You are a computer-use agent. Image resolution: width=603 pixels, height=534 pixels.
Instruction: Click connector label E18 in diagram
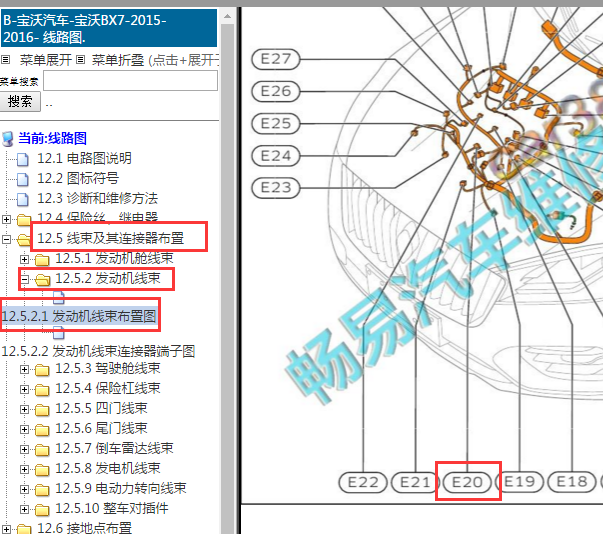click(572, 482)
